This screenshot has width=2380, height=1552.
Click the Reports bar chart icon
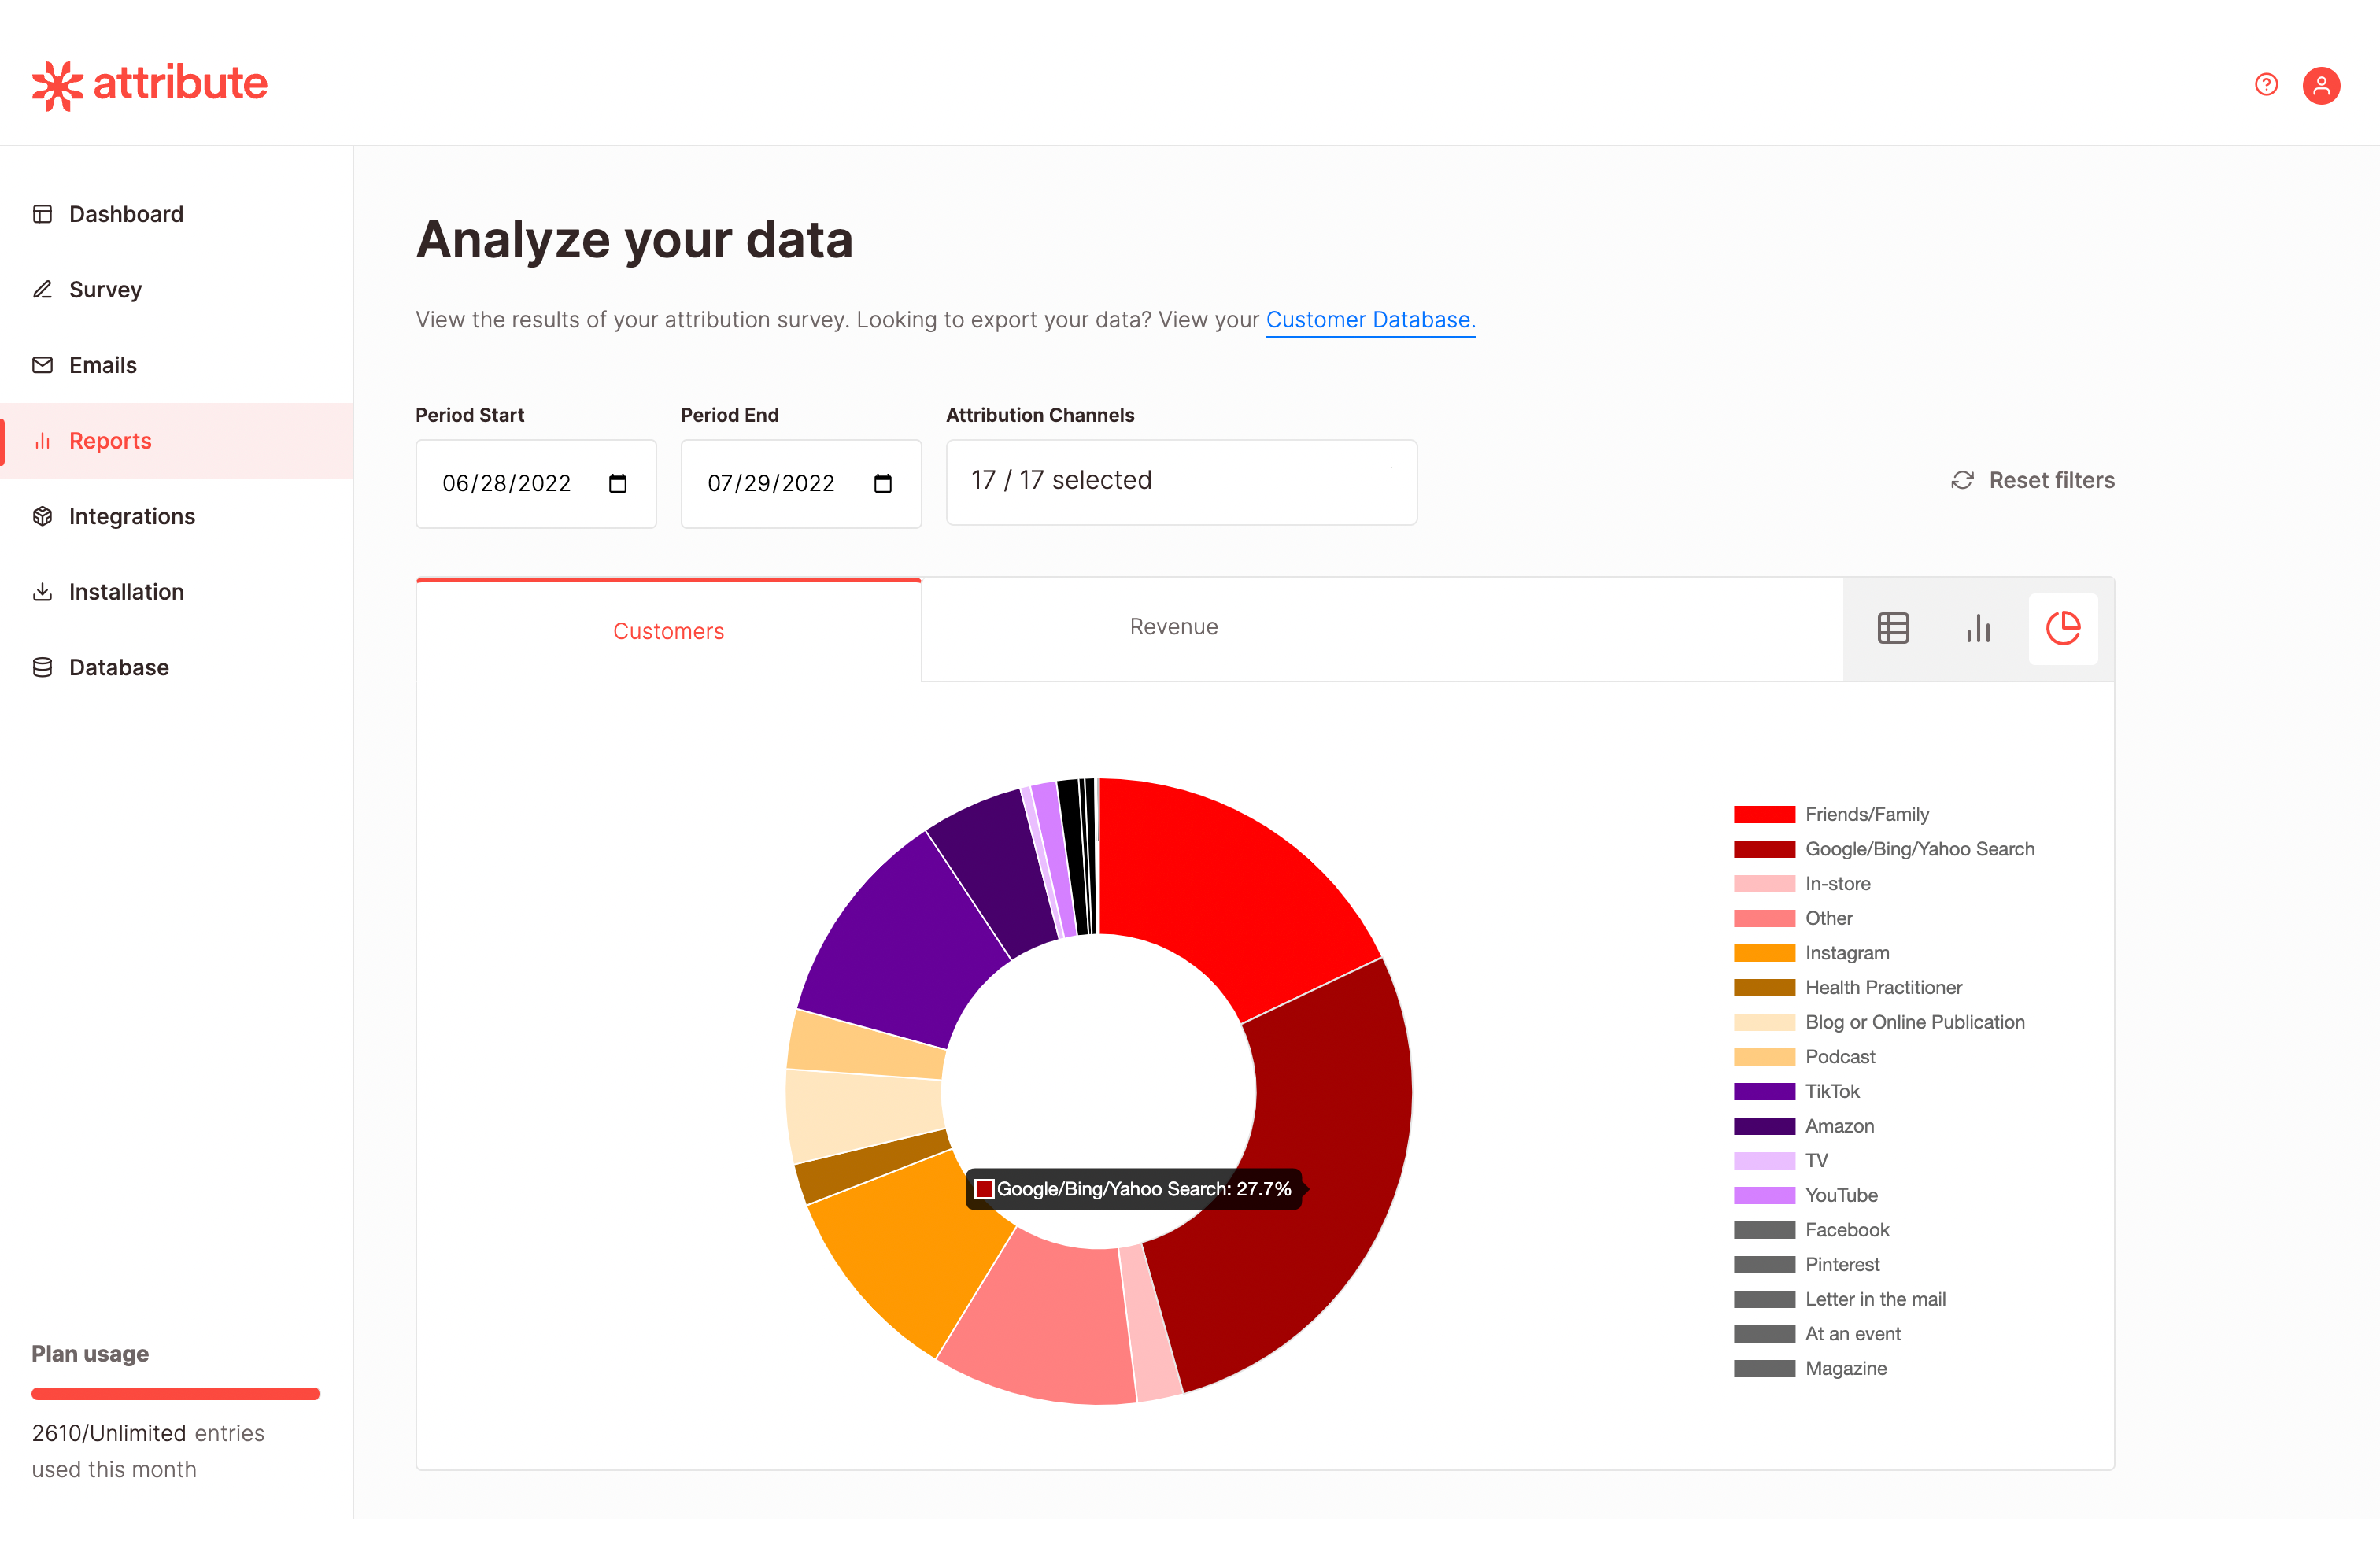[x=42, y=441]
